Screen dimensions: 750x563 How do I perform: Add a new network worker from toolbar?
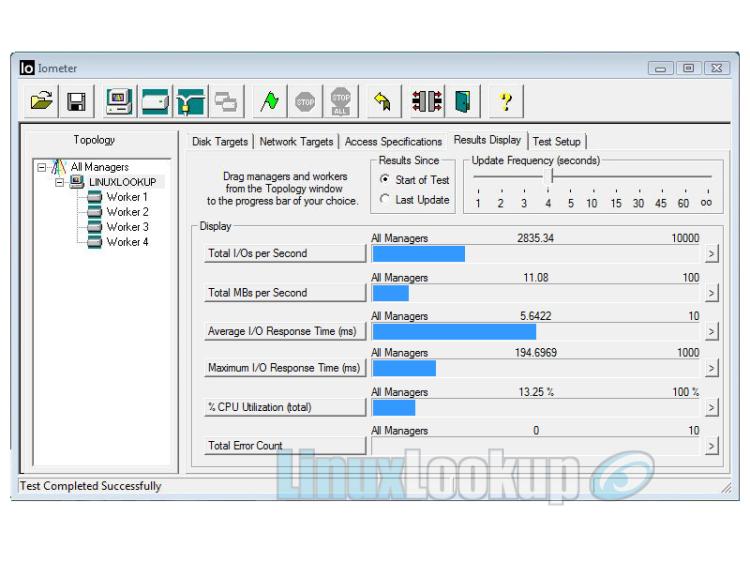pos(190,101)
